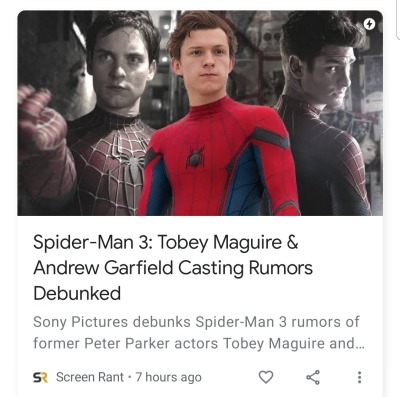The height and width of the screenshot is (397, 400).
Task: Click the dark-suited figure on the right of the image
Action: pyautogui.click(x=325, y=113)
